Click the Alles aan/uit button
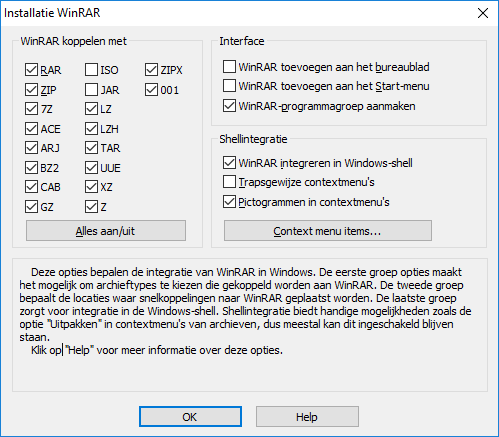Image resolution: width=499 pixels, height=437 pixels. [x=106, y=230]
